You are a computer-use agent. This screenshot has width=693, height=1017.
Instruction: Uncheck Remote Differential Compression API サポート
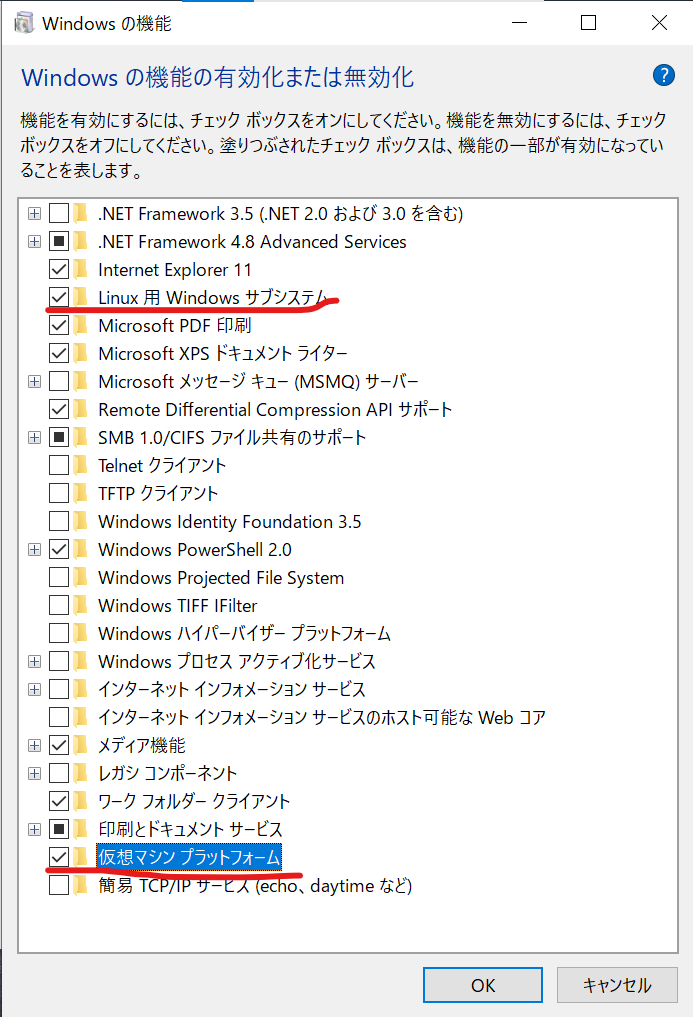point(59,409)
